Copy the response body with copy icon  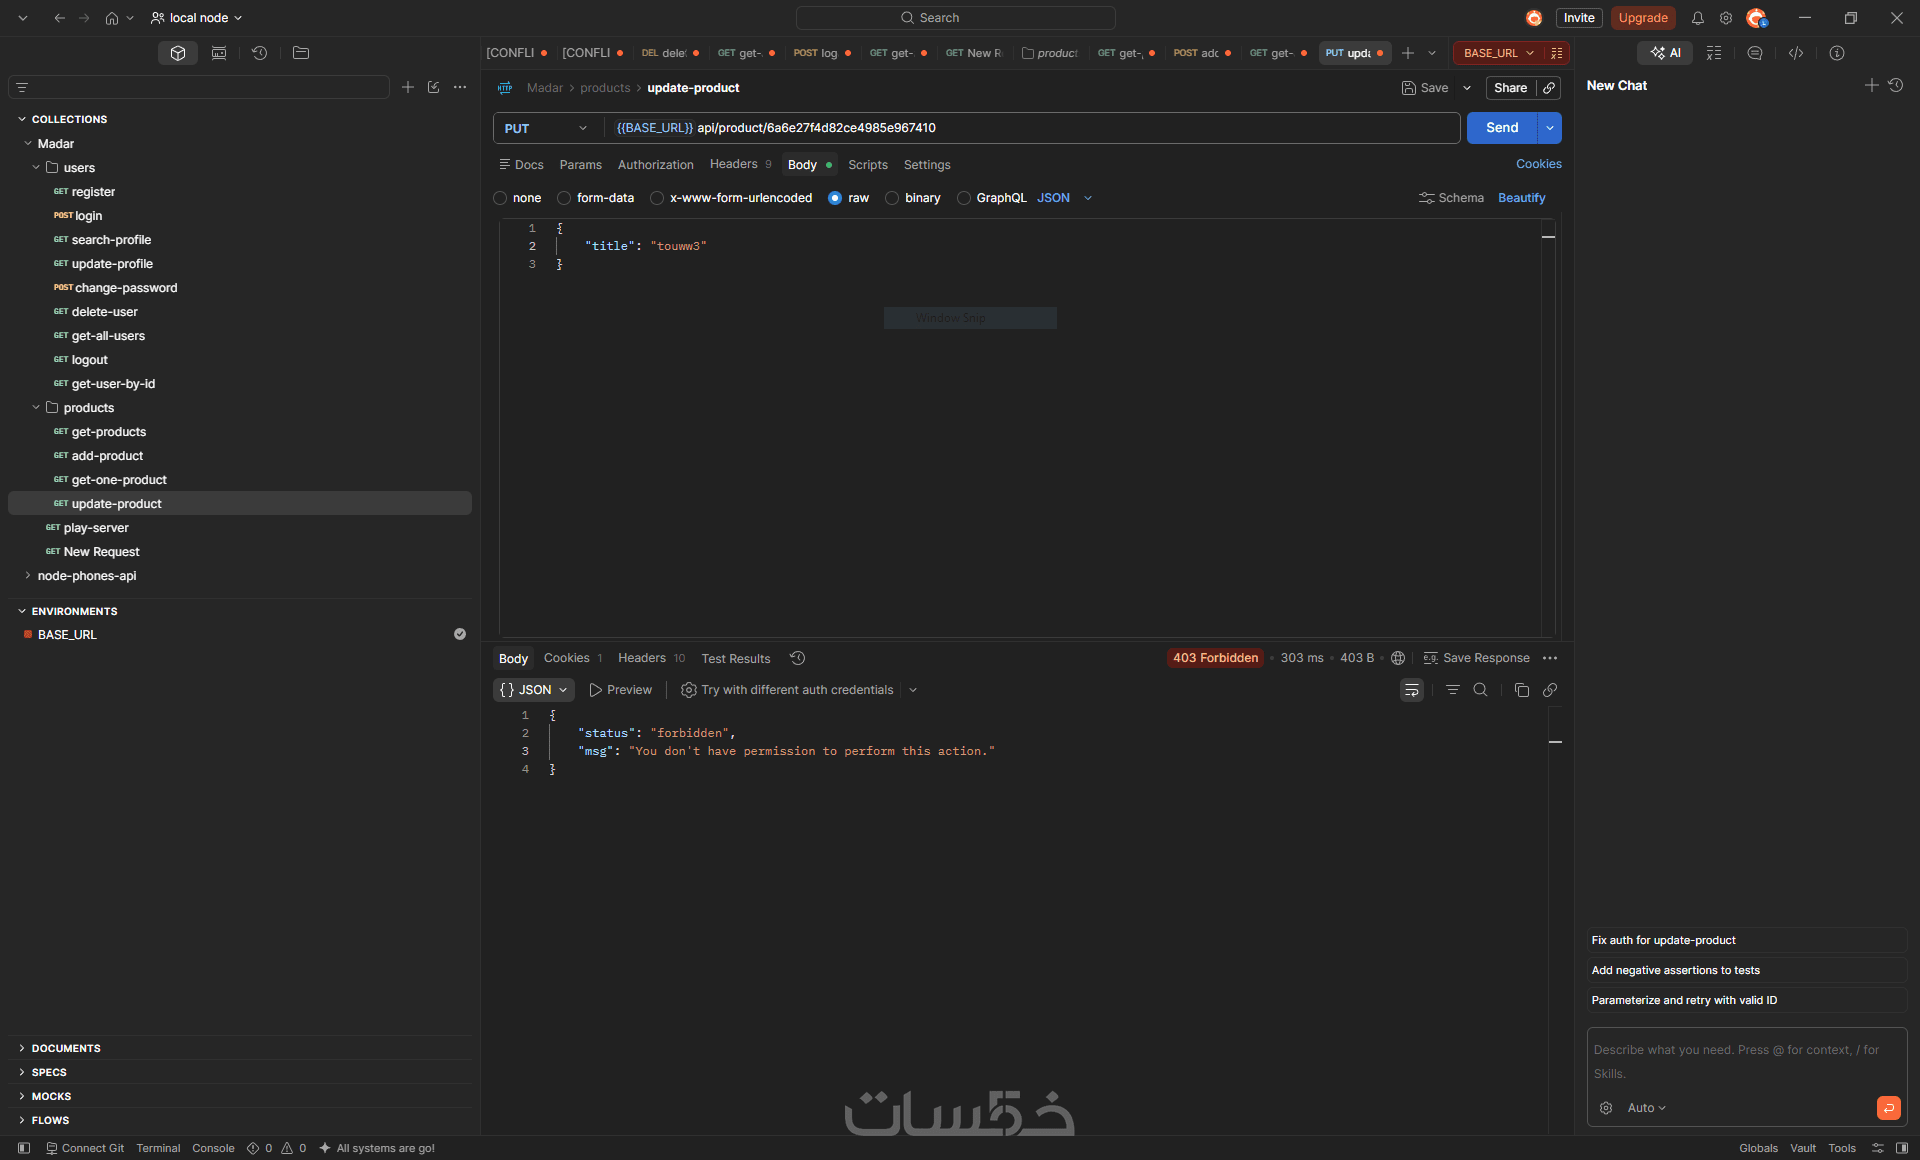click(1522, 690)
